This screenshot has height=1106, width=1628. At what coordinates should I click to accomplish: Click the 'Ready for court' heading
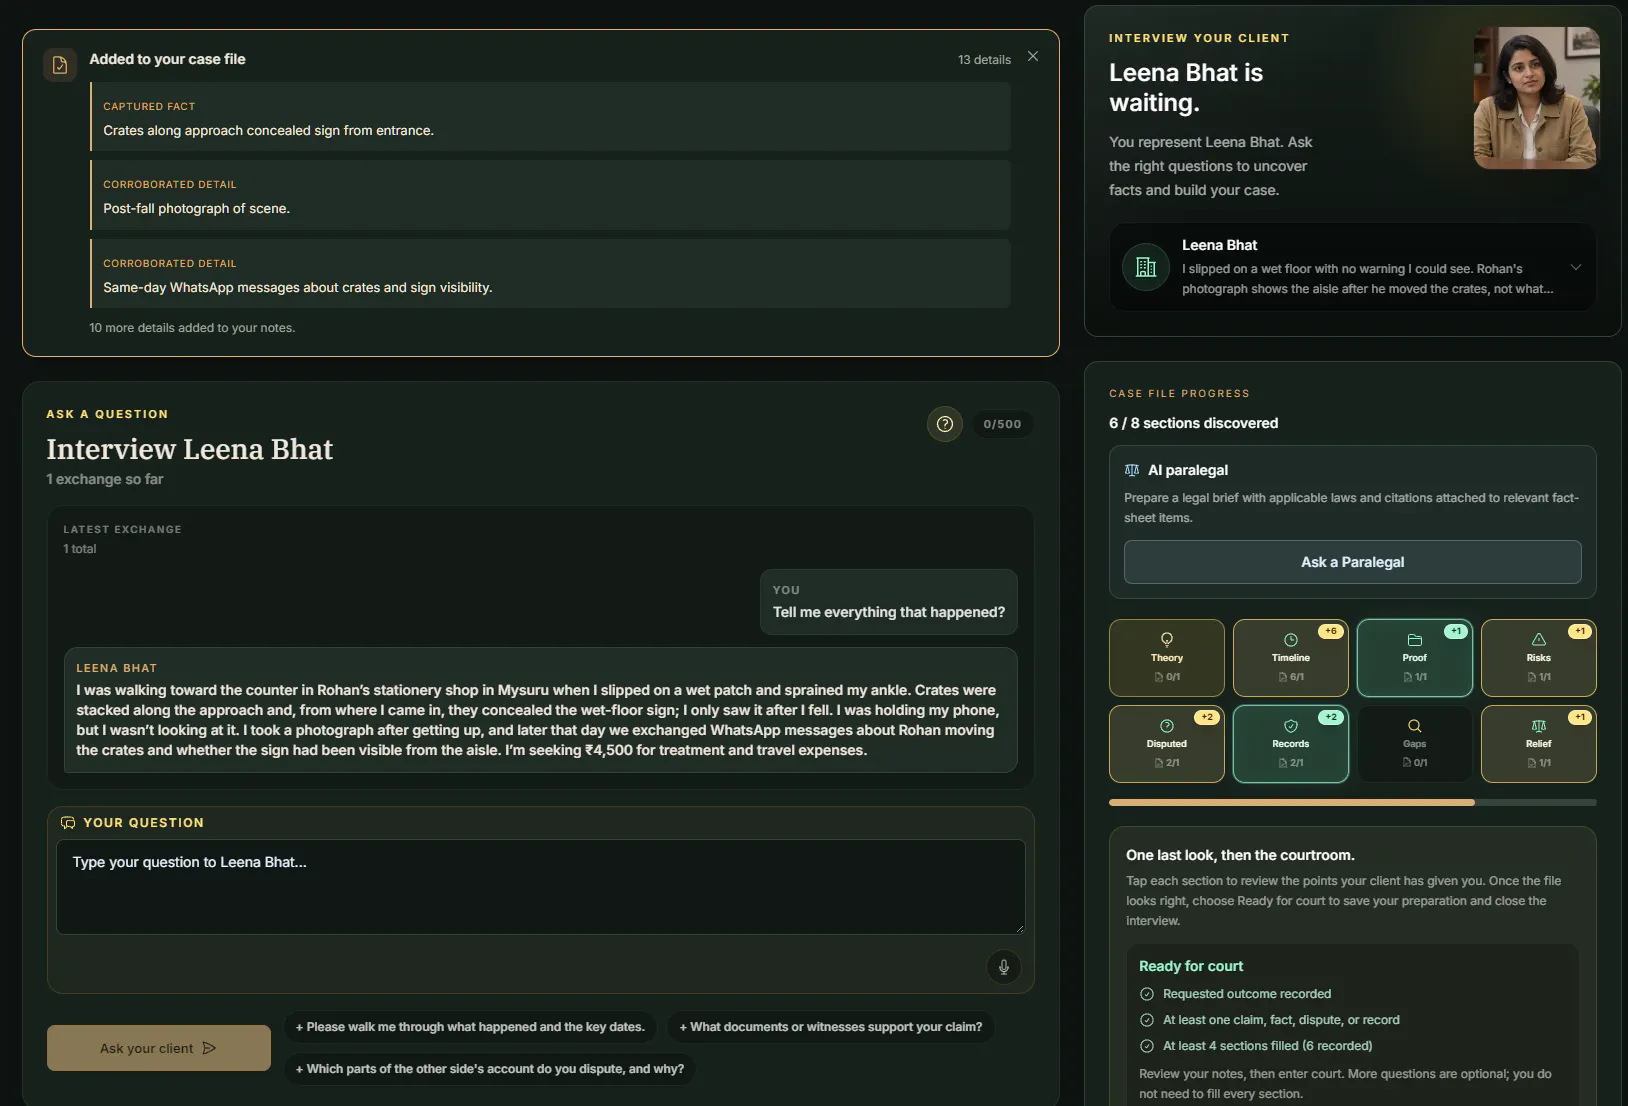pyautogui.click(x=1191, y=966)
